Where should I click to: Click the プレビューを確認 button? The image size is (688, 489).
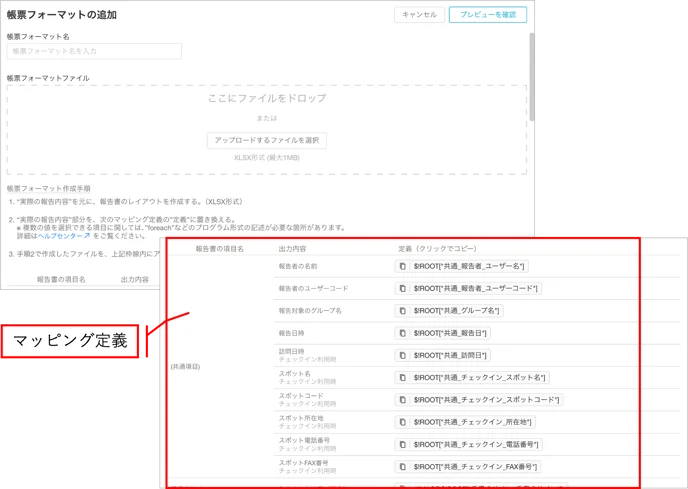pos(487,14)
